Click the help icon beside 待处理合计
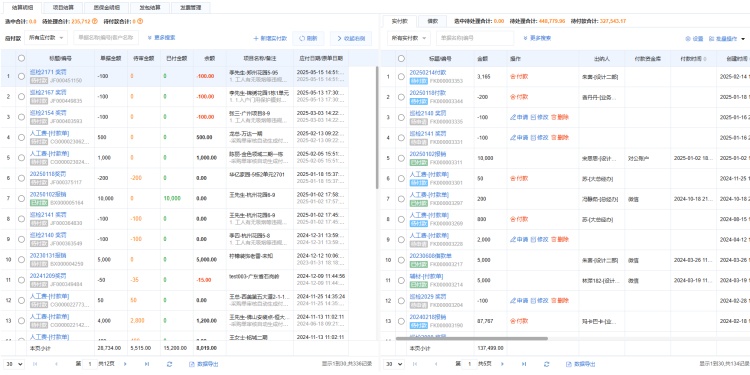Image resolution: width=750 pixels, height=375 pixels. click(95, 22)
